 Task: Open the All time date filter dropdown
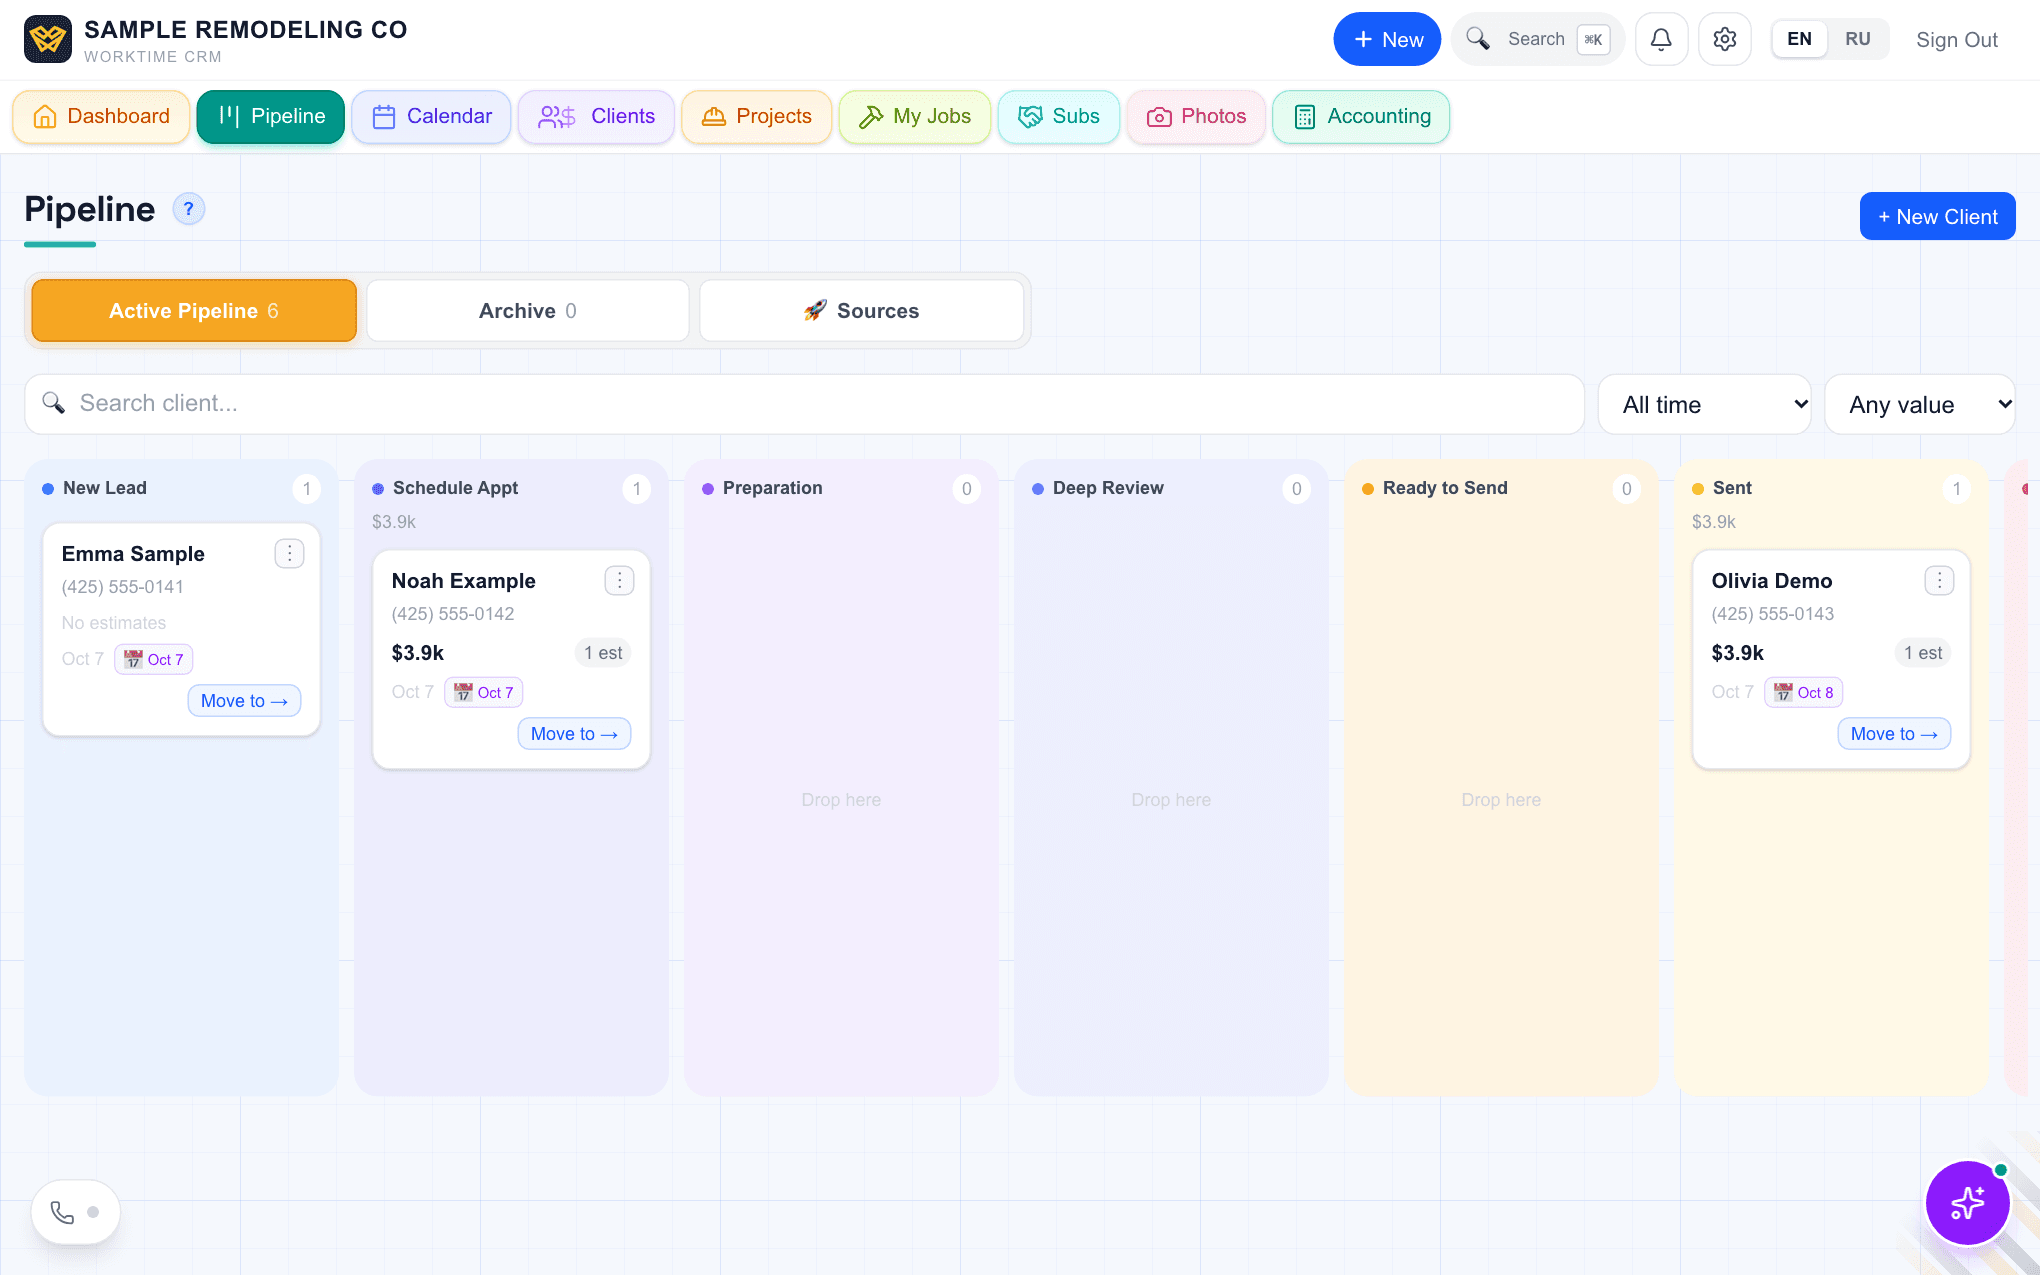1705,405
